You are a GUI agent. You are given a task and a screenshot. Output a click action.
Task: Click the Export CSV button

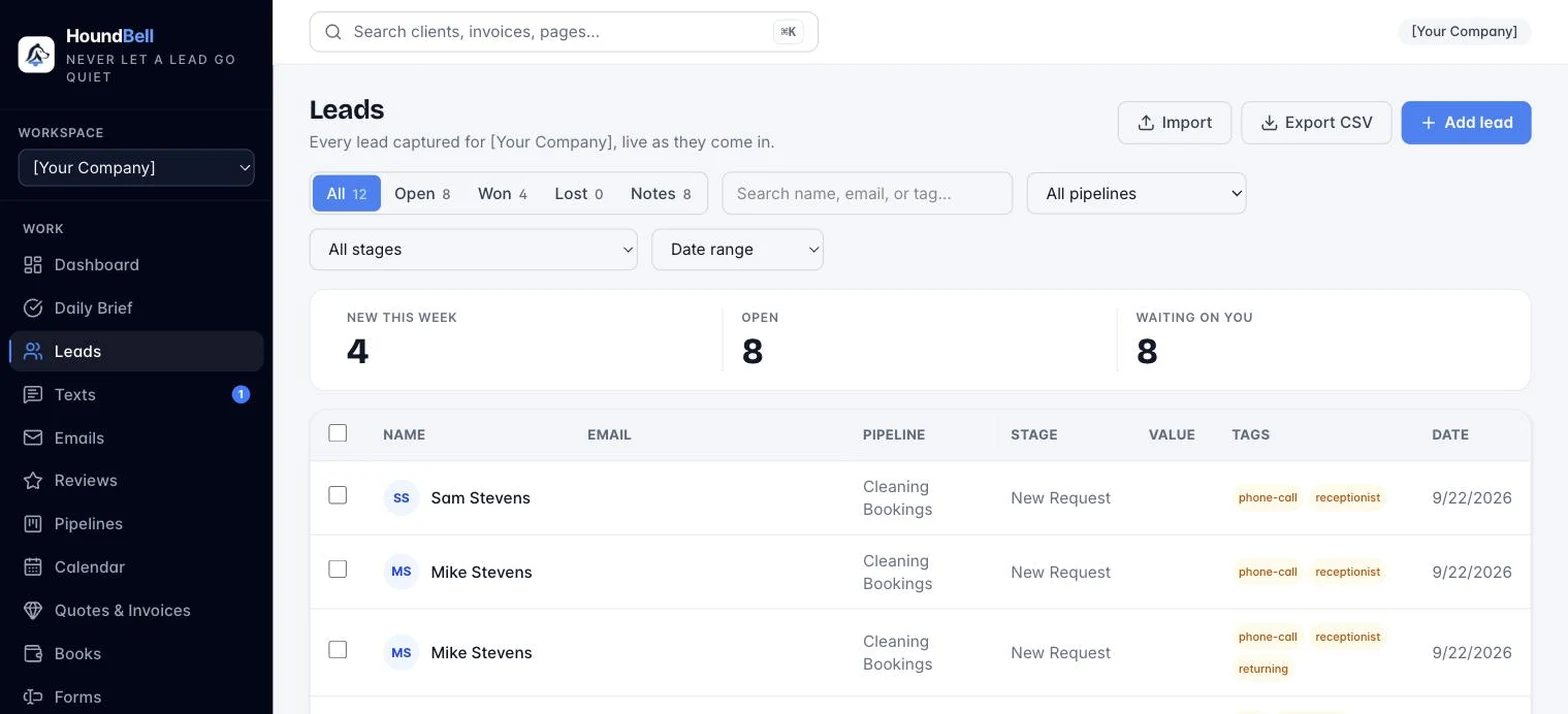[1316, 123]
